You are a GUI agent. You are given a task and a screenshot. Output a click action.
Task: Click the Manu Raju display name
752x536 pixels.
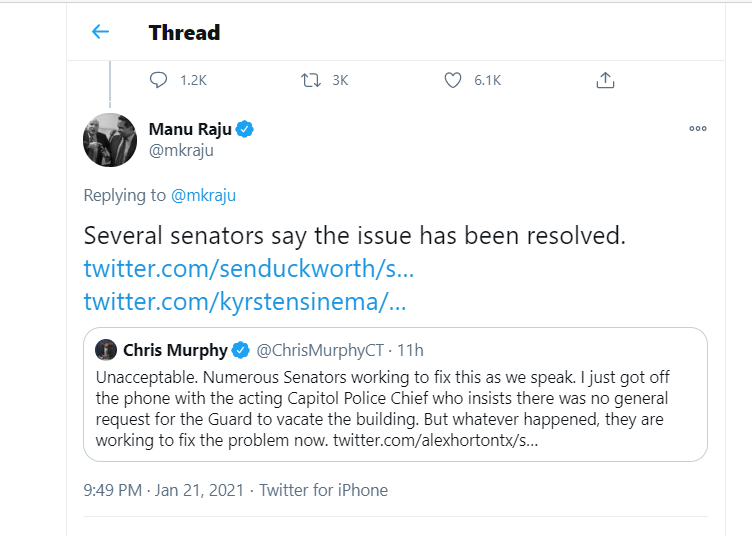pos(190,129)
